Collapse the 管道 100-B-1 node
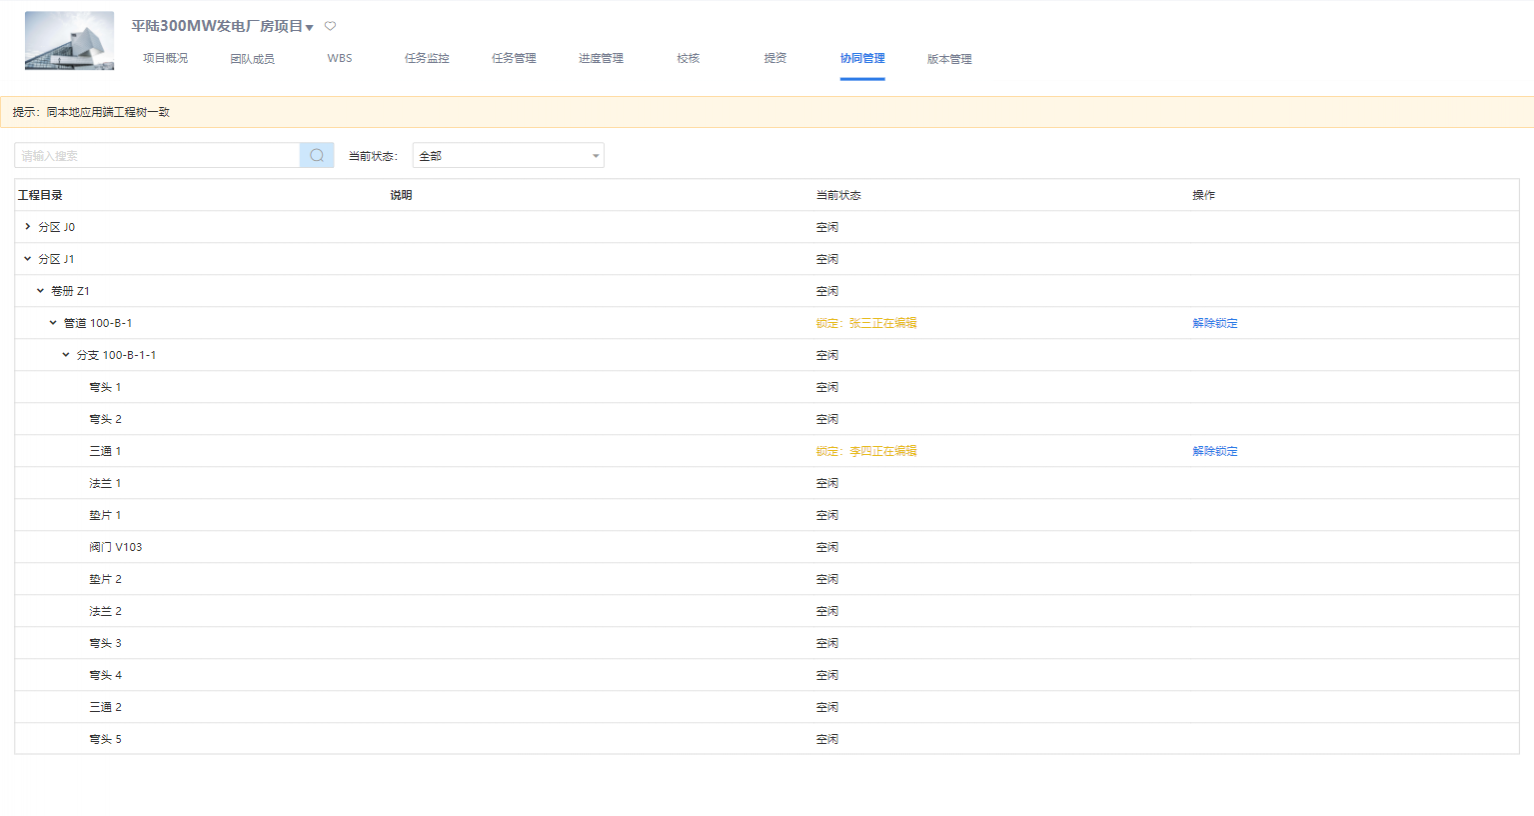The height and width of the screenshot is (816, 1534). pos(54,323)
